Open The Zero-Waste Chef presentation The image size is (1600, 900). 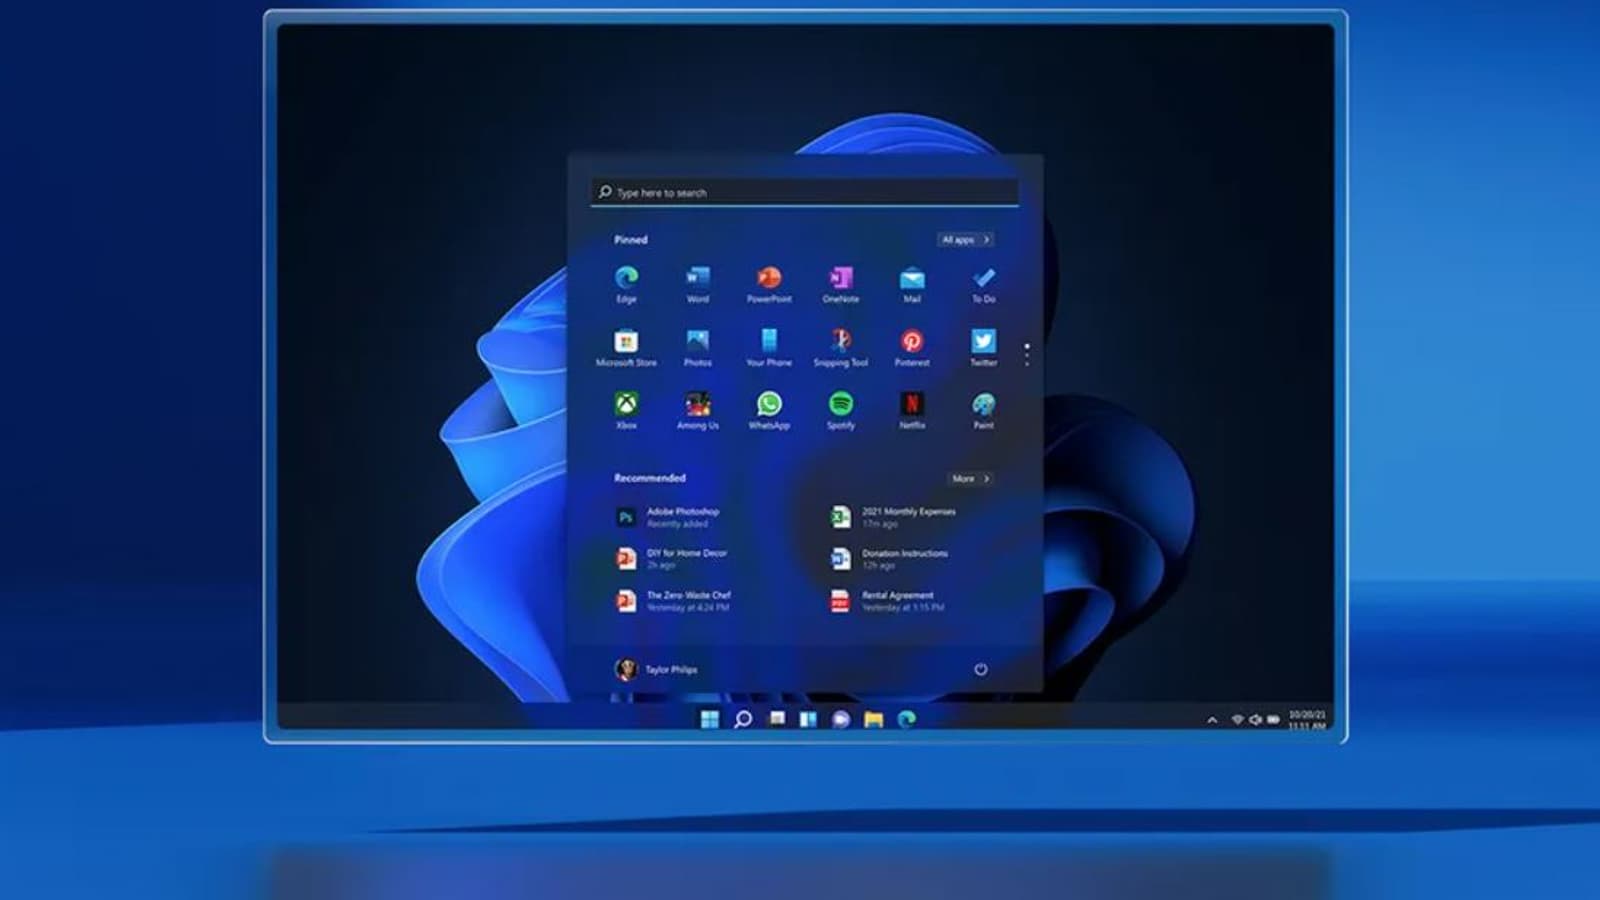tap(673, 600)
